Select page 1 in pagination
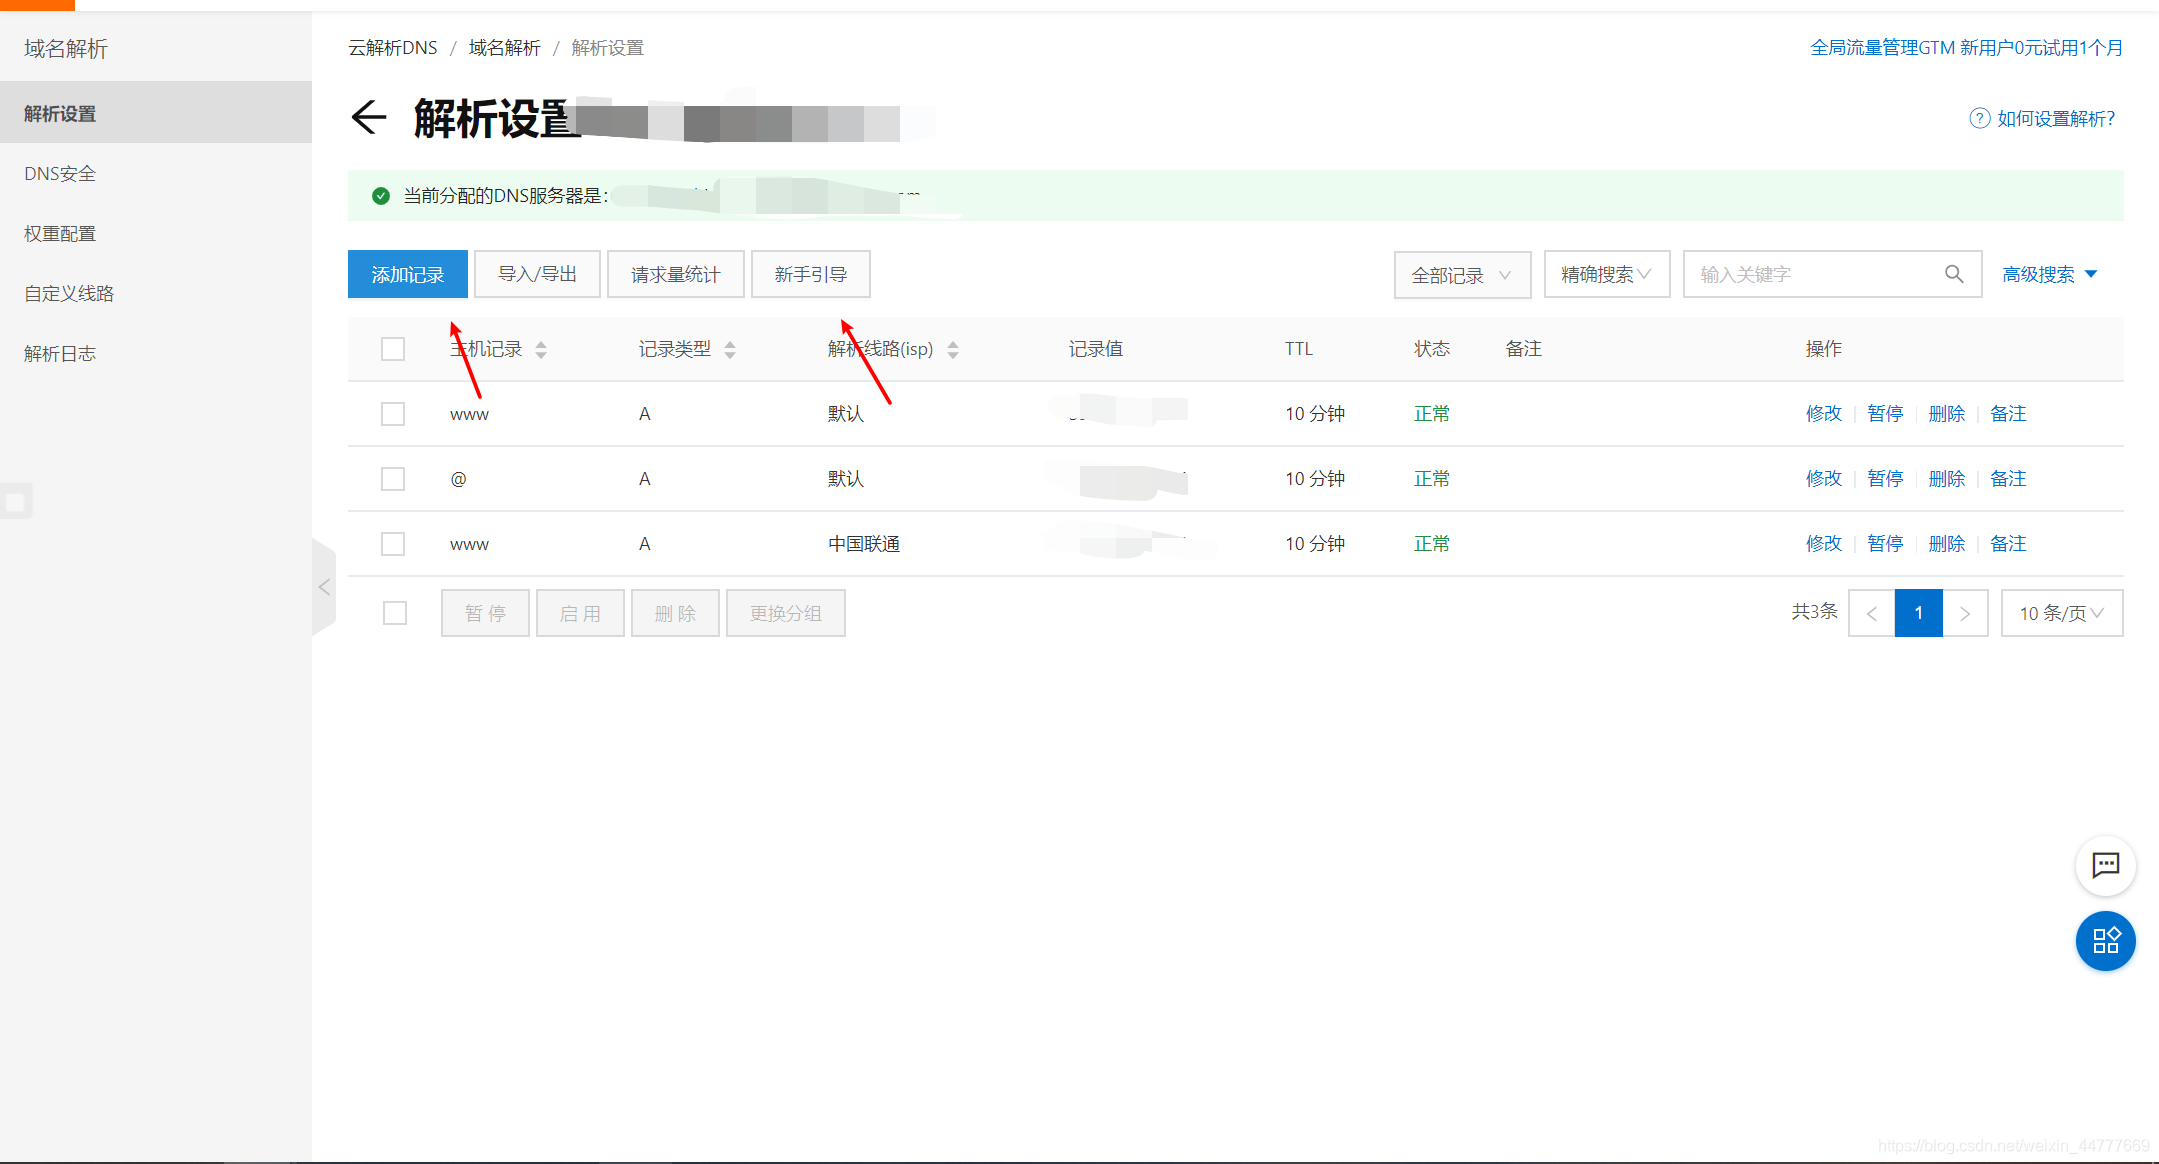Image resolution: width=2159 pixels, height=1164 pixels. coord(1918,613)
